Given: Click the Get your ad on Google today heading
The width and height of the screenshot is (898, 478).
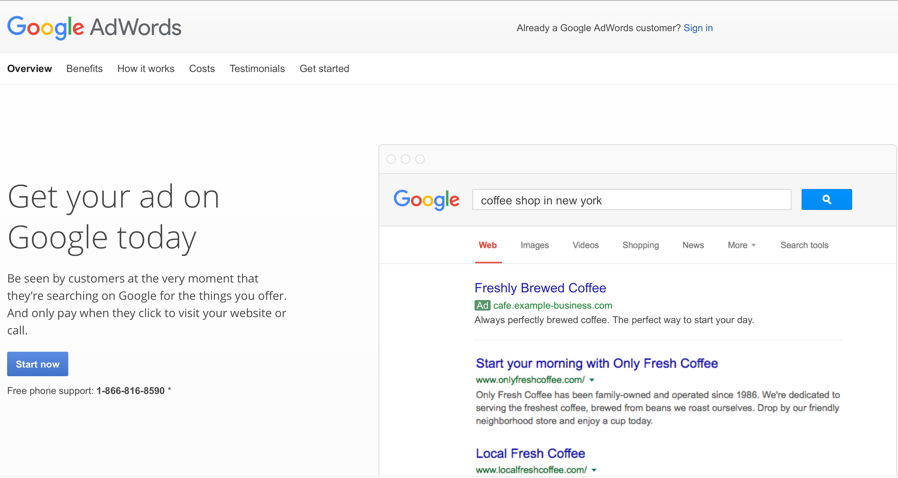Looking at the screenshot, I should coord(113,218).
